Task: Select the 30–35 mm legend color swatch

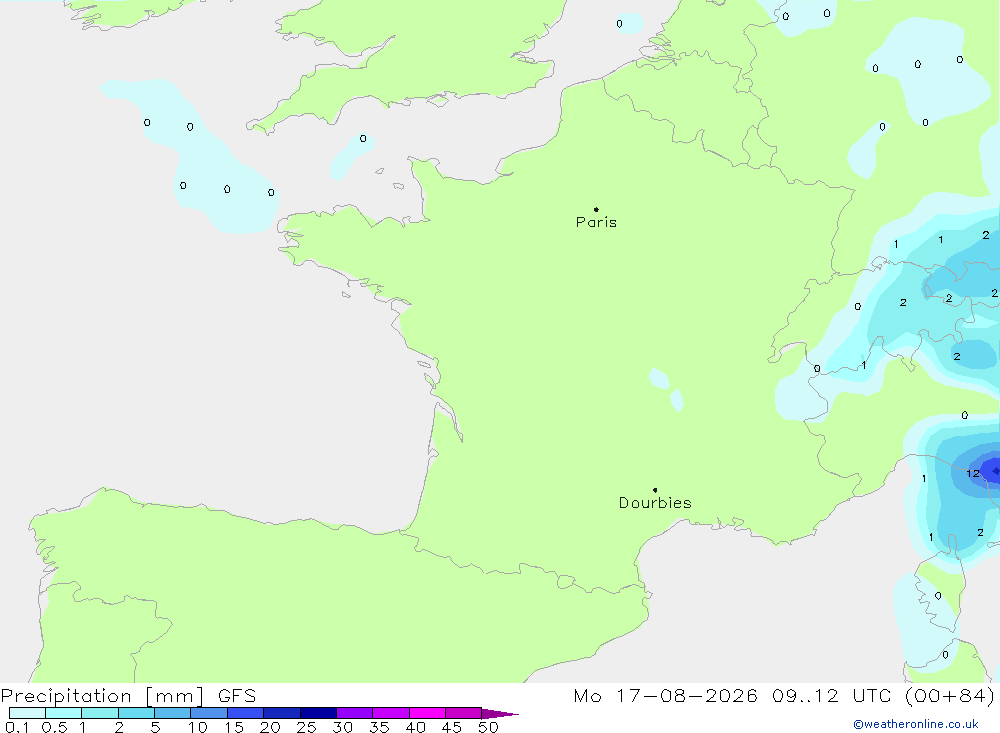Action: [x=355, y=713]
